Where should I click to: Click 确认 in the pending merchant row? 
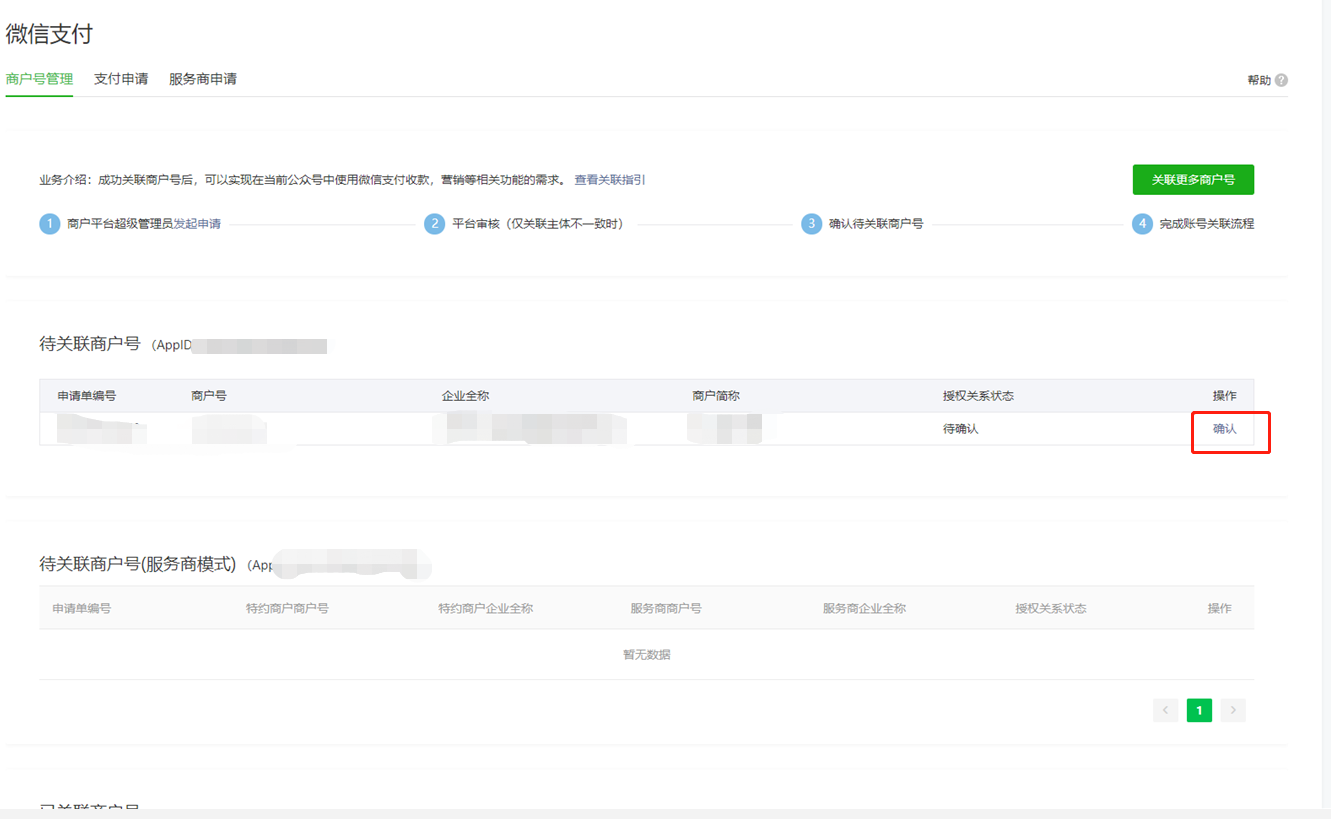pos(1225,429)
